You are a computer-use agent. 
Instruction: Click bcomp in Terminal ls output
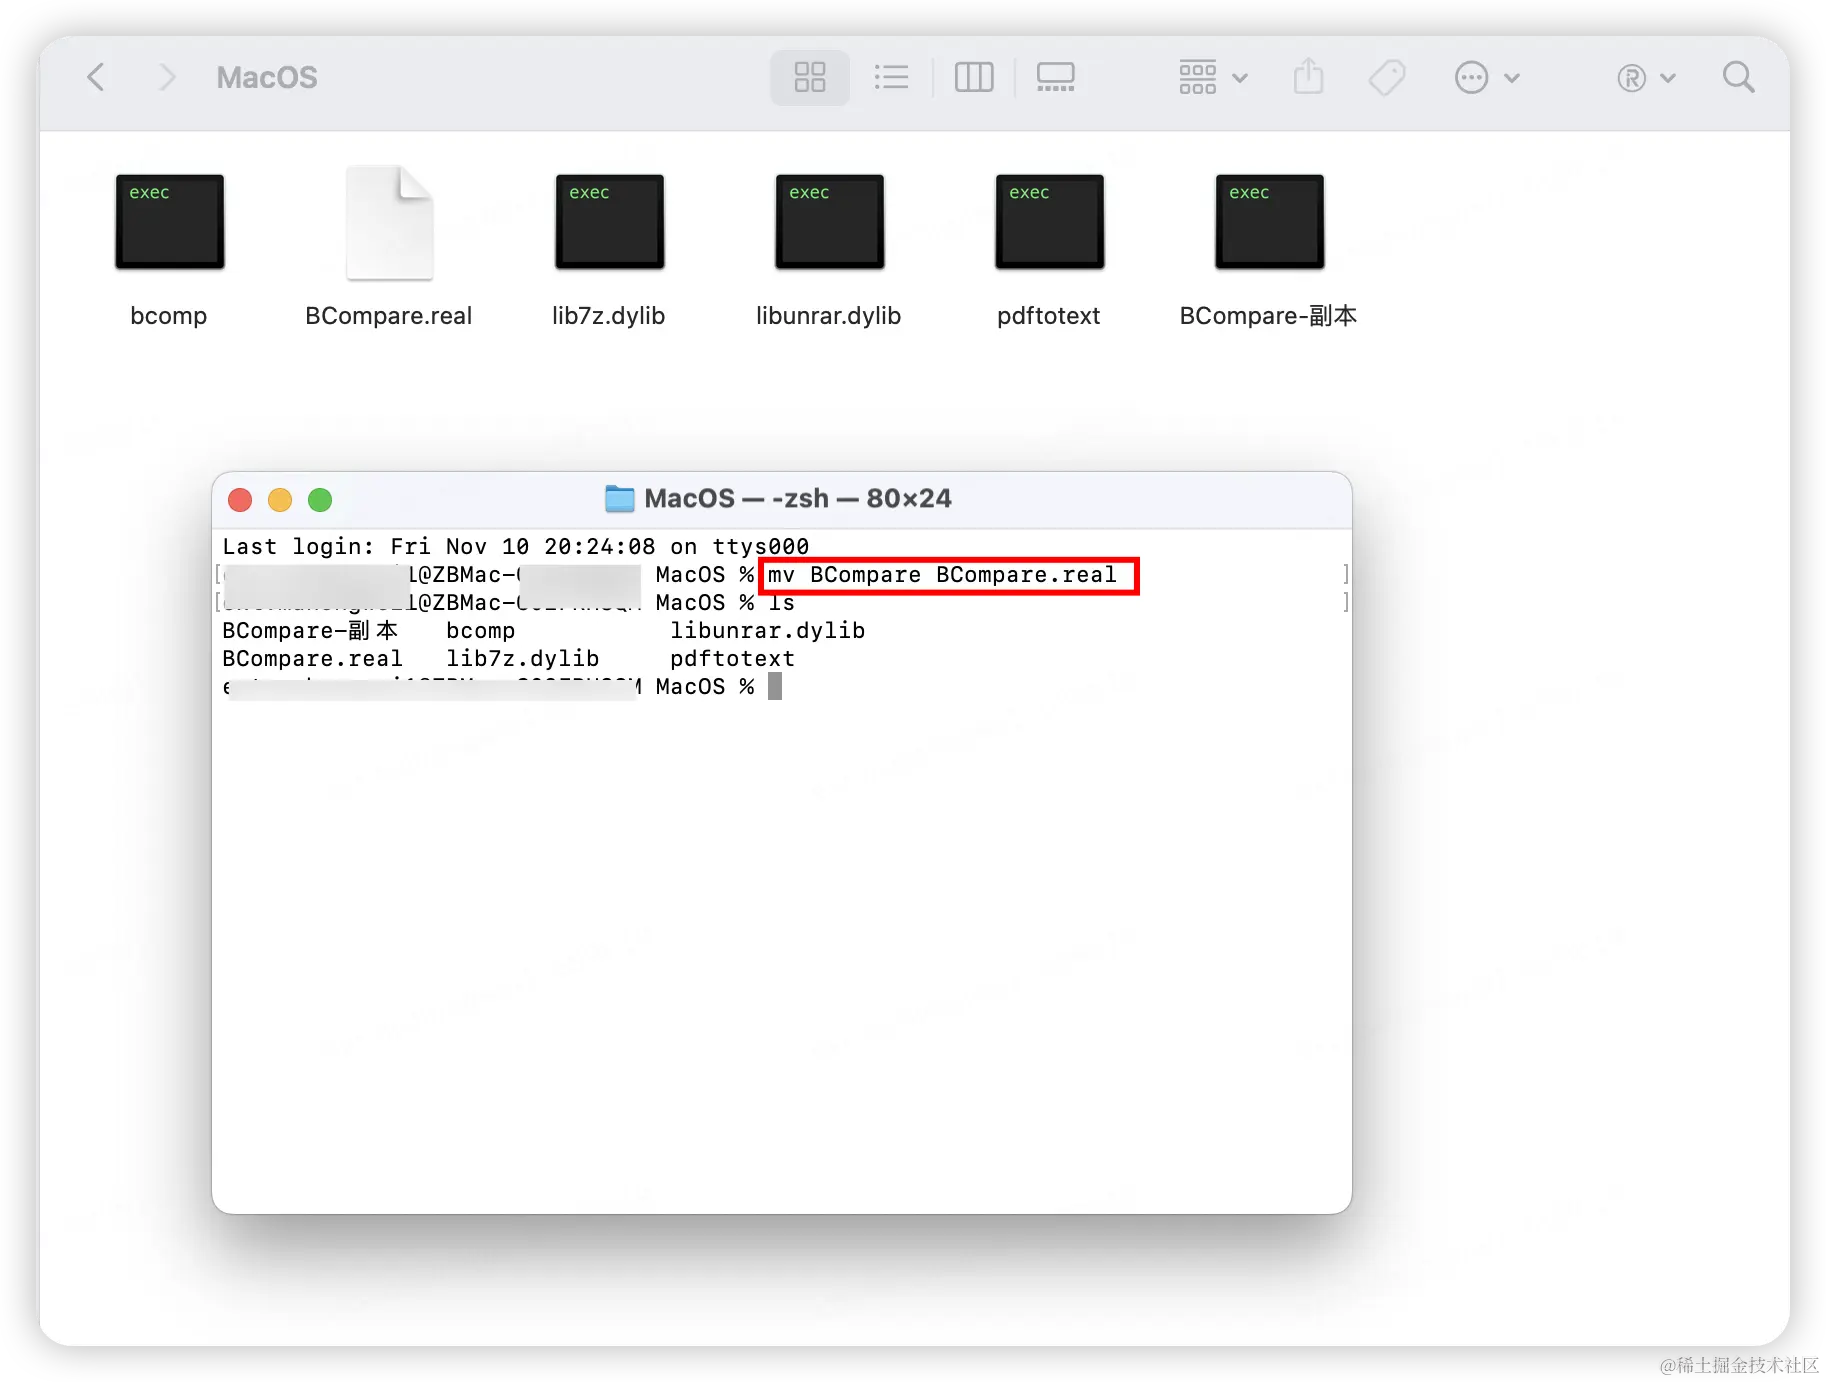[x=481, y=631]
